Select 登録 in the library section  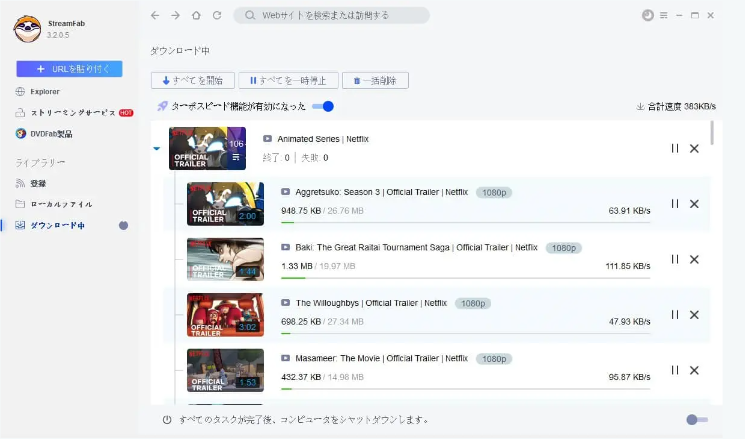point(31,183)
